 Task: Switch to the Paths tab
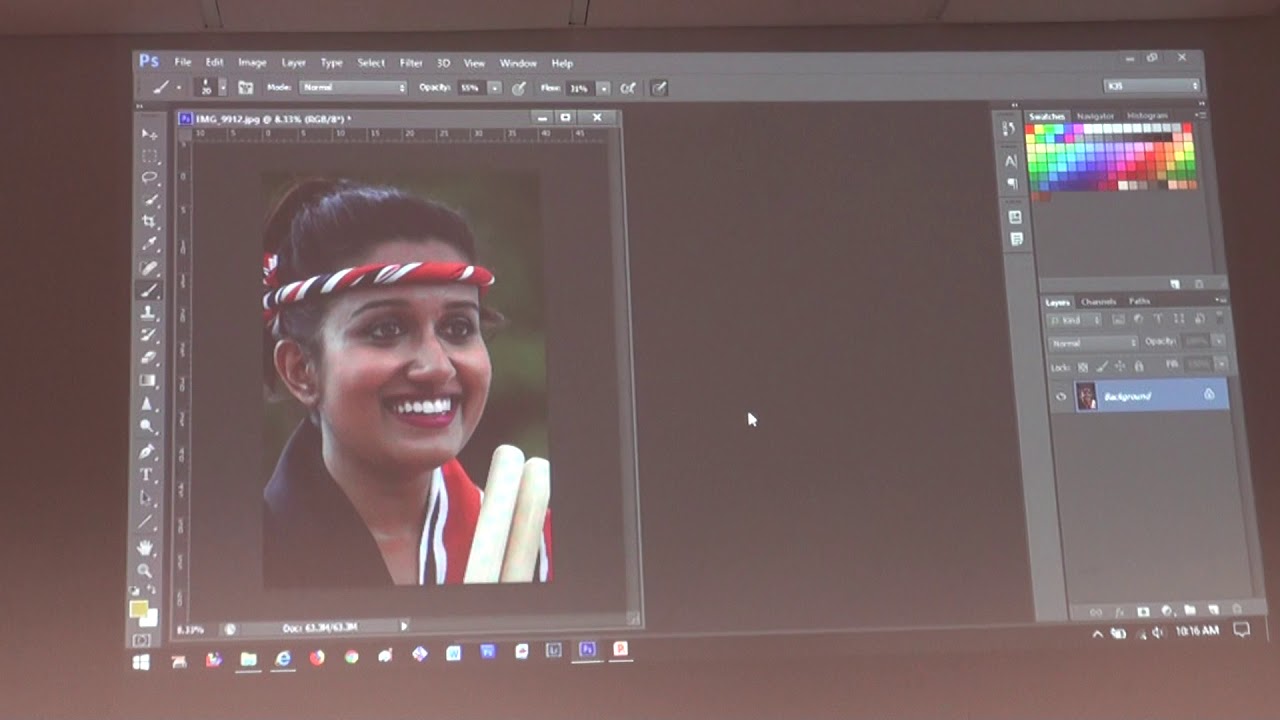1139,301
